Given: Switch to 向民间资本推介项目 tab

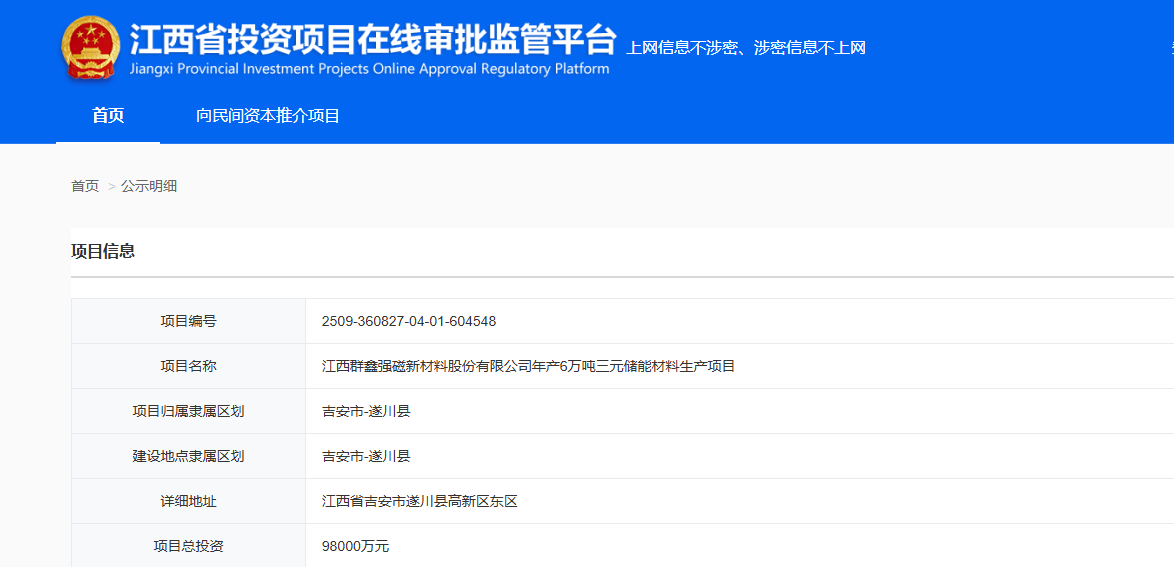Looking at the screenshot, I should (x=268, y=116).
